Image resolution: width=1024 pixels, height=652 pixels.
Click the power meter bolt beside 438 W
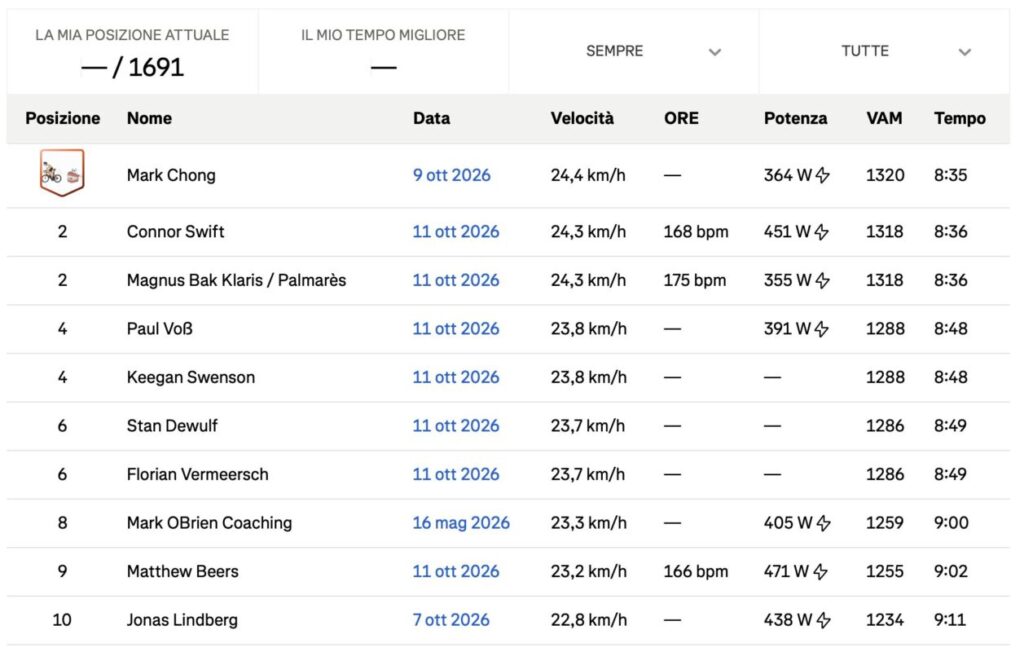click(x=824, y=620)
